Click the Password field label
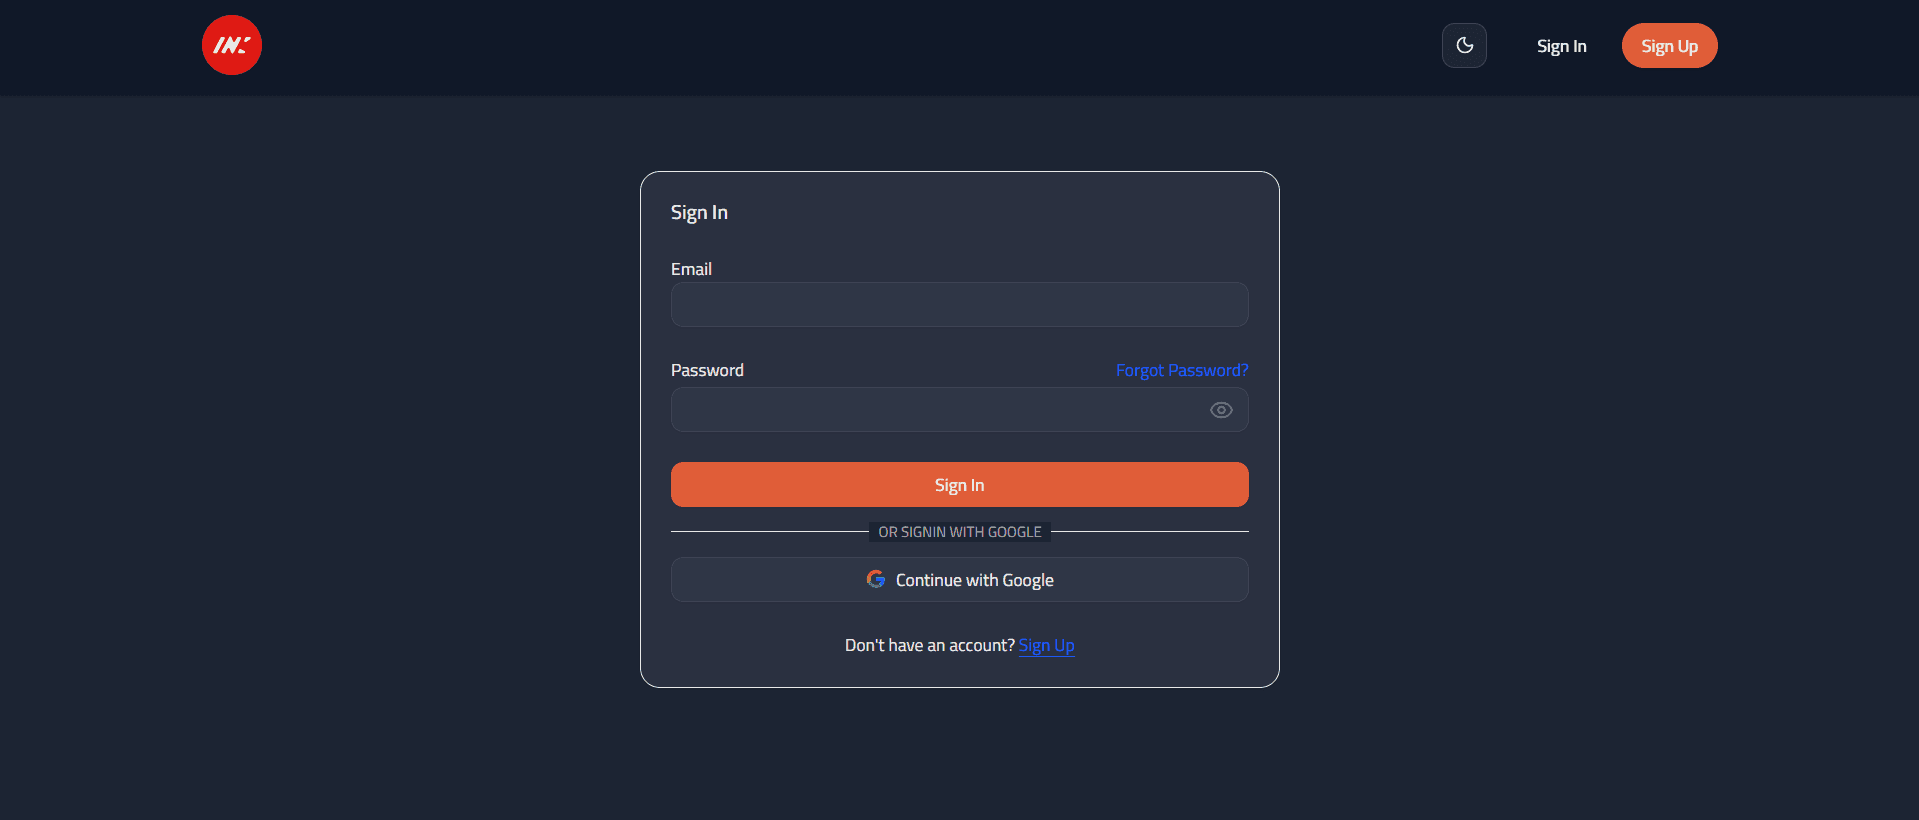Image resolution: width=1919 pixels, height=820 pixels. tap(707, 370)
